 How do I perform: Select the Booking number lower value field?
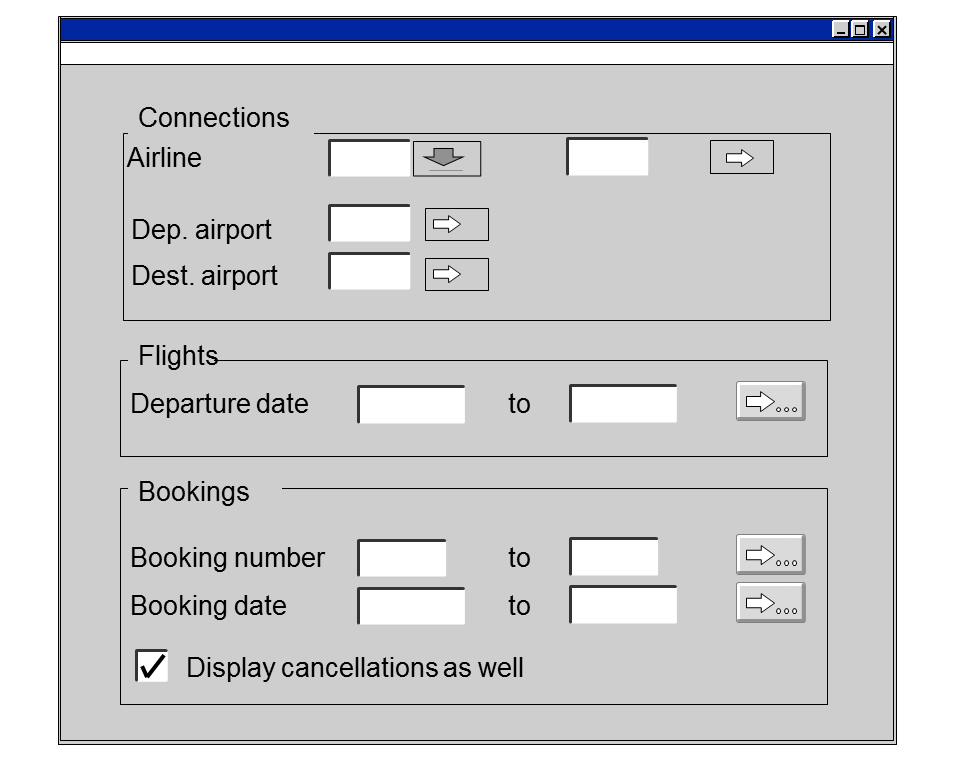tap(402, 558)
